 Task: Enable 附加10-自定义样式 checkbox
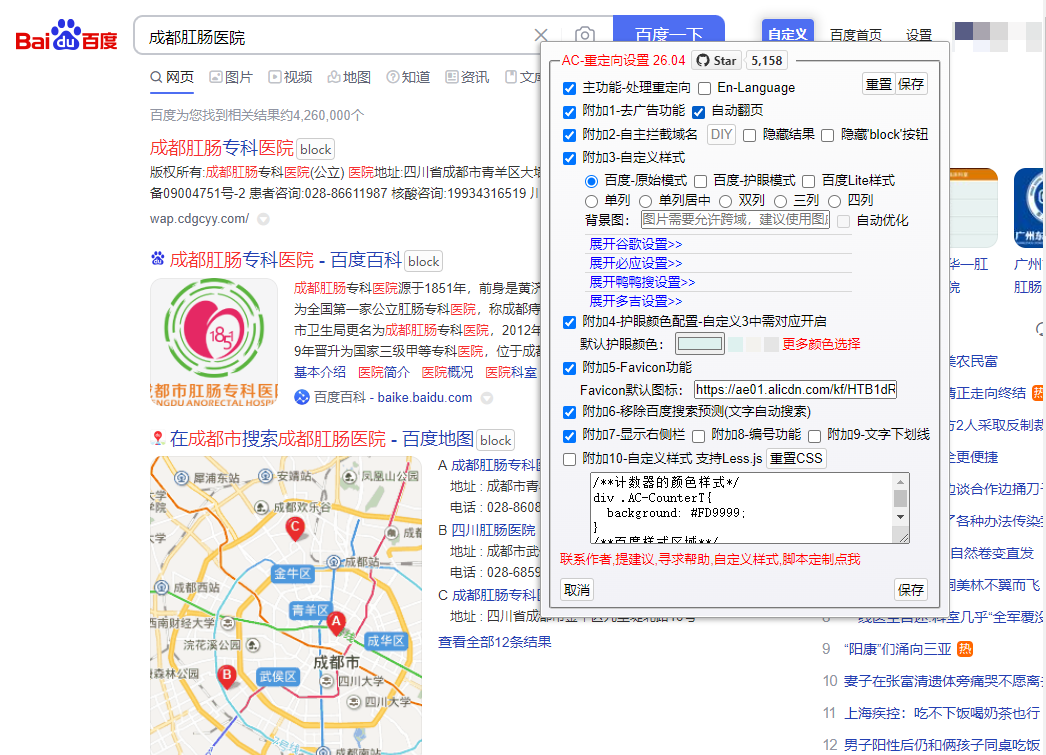pos(569,460)
